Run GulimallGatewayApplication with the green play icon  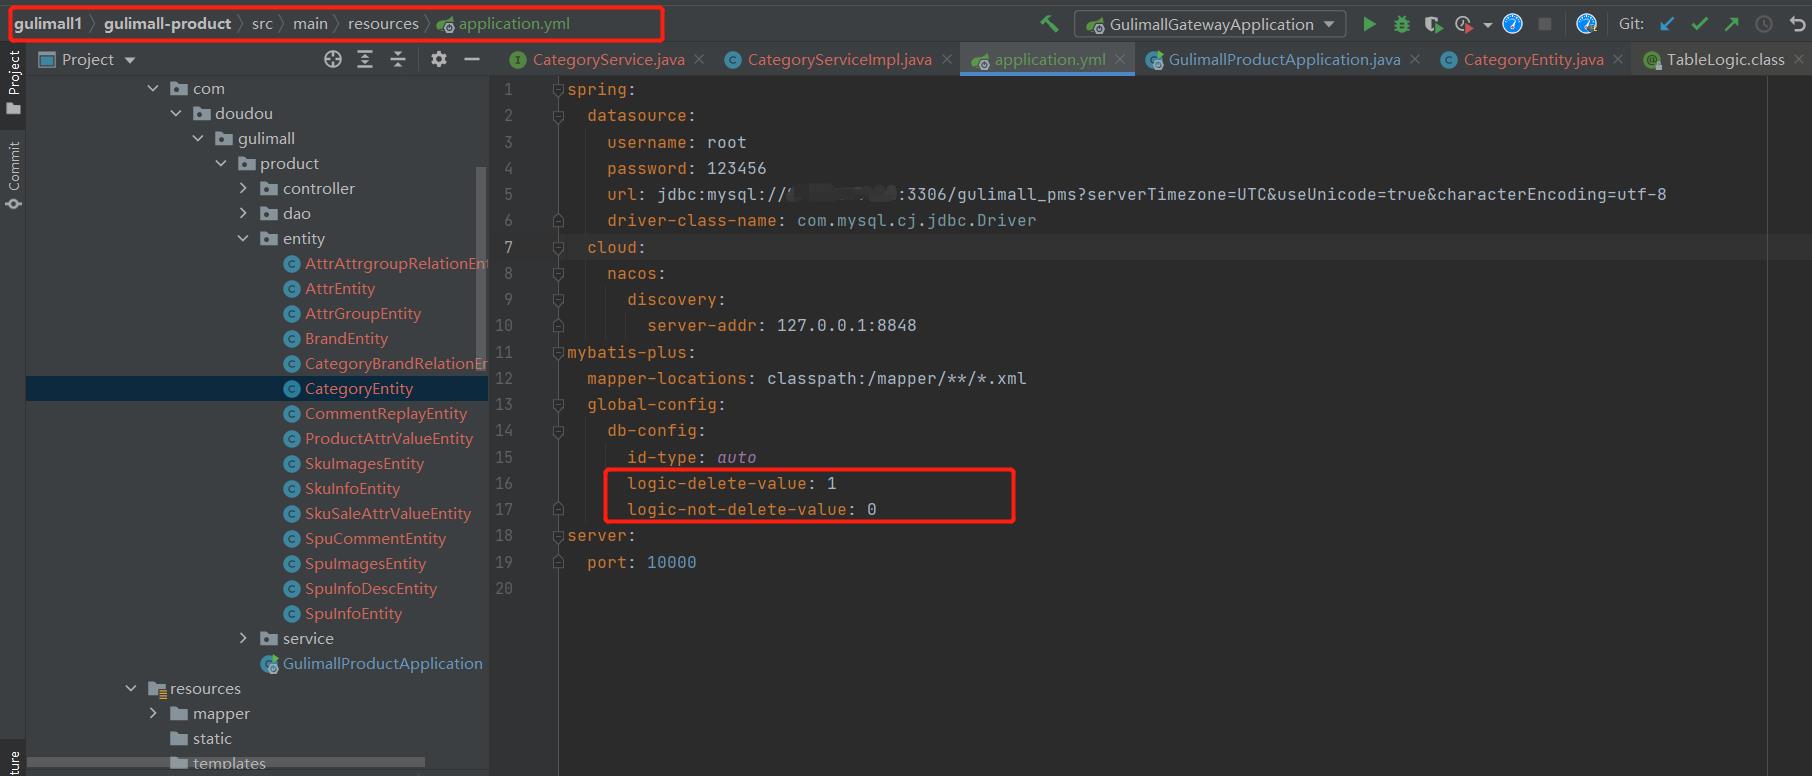[1370, 24]
